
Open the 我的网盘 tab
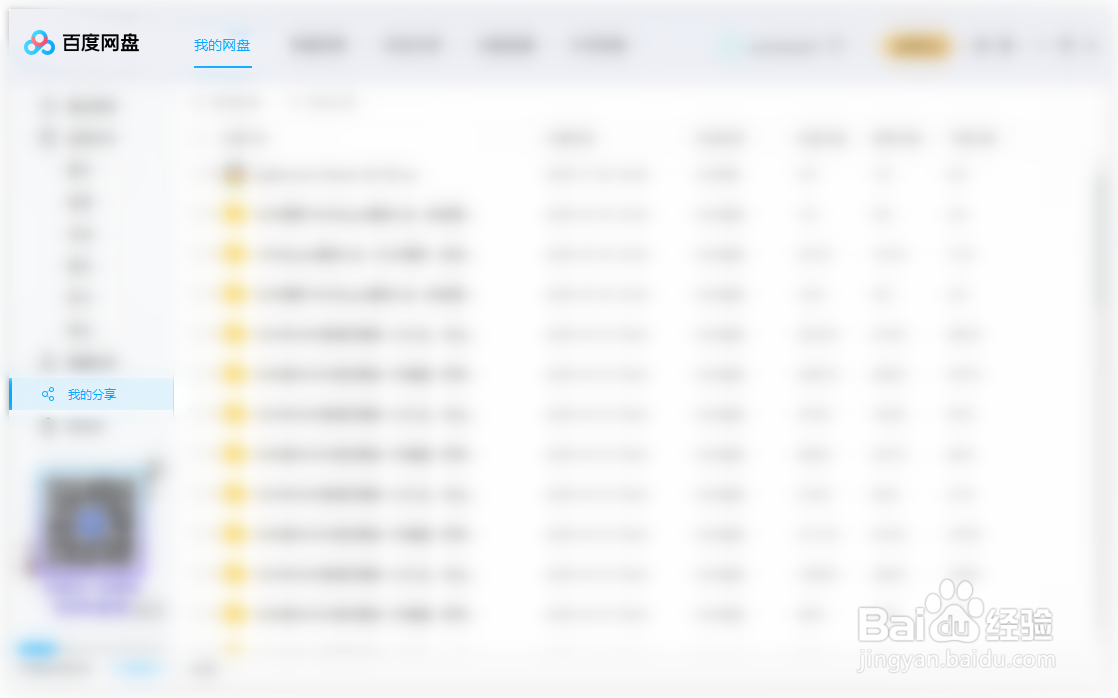pyautogui.click(x=222, y=46)
